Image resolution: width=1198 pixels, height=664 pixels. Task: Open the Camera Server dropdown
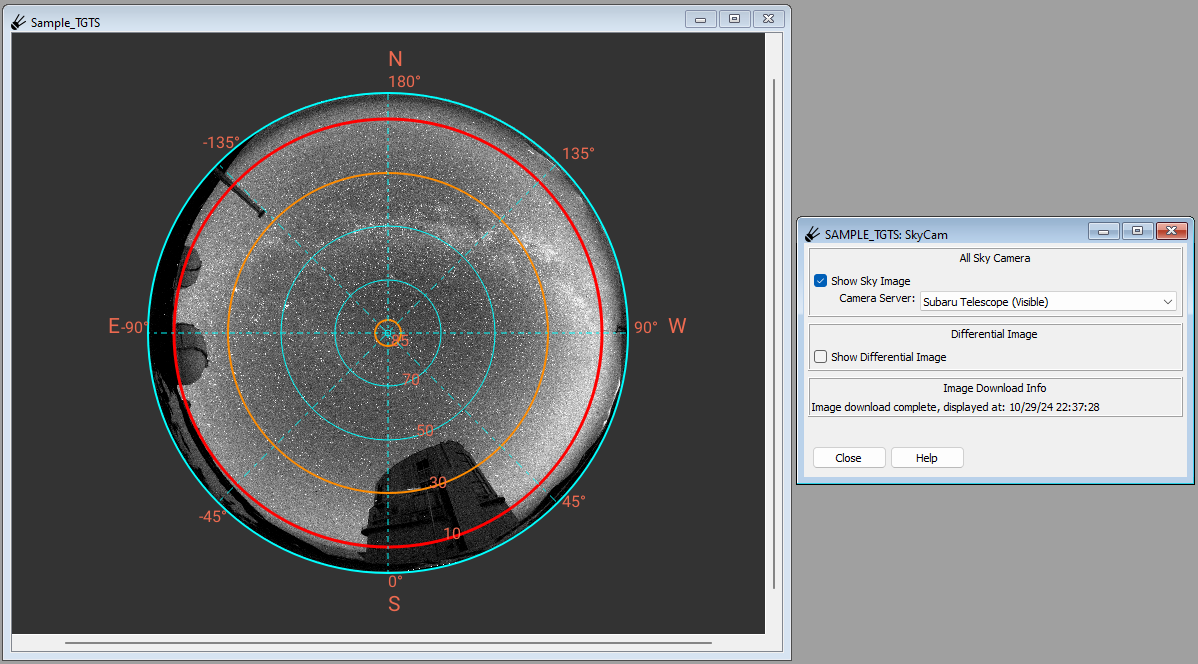click(1047, 302)
